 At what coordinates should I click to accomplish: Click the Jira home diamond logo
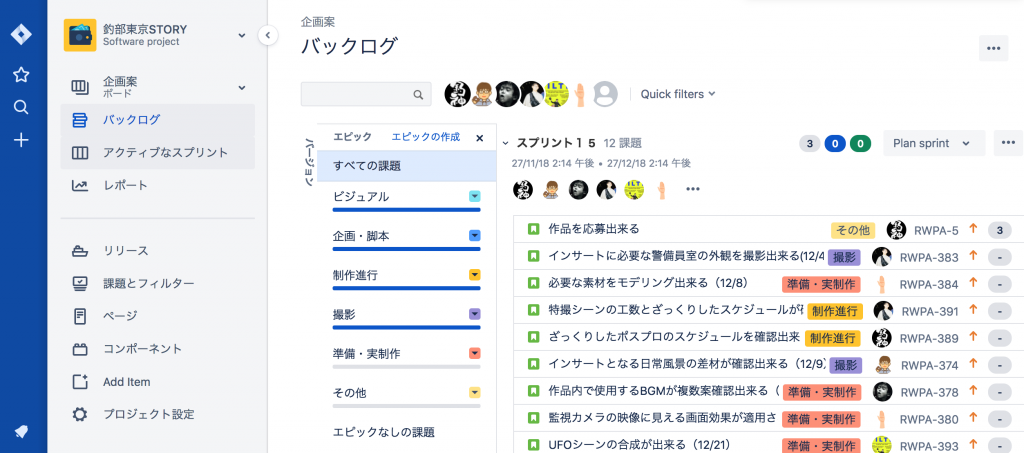pos(21,34)
